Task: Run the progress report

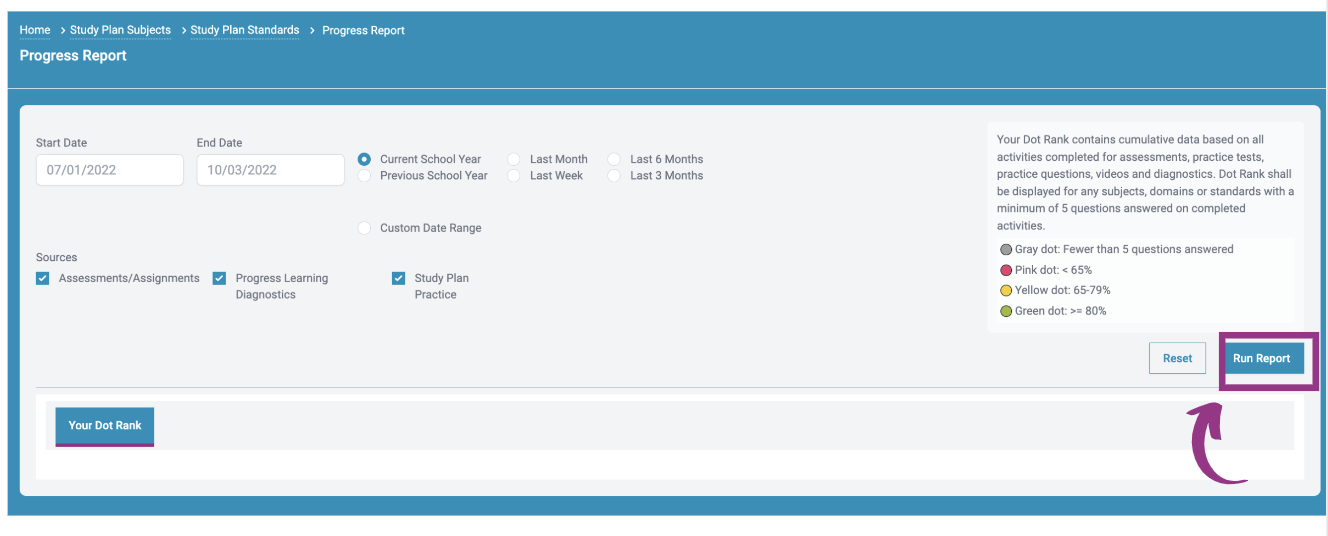Action: pos(1261,358)
